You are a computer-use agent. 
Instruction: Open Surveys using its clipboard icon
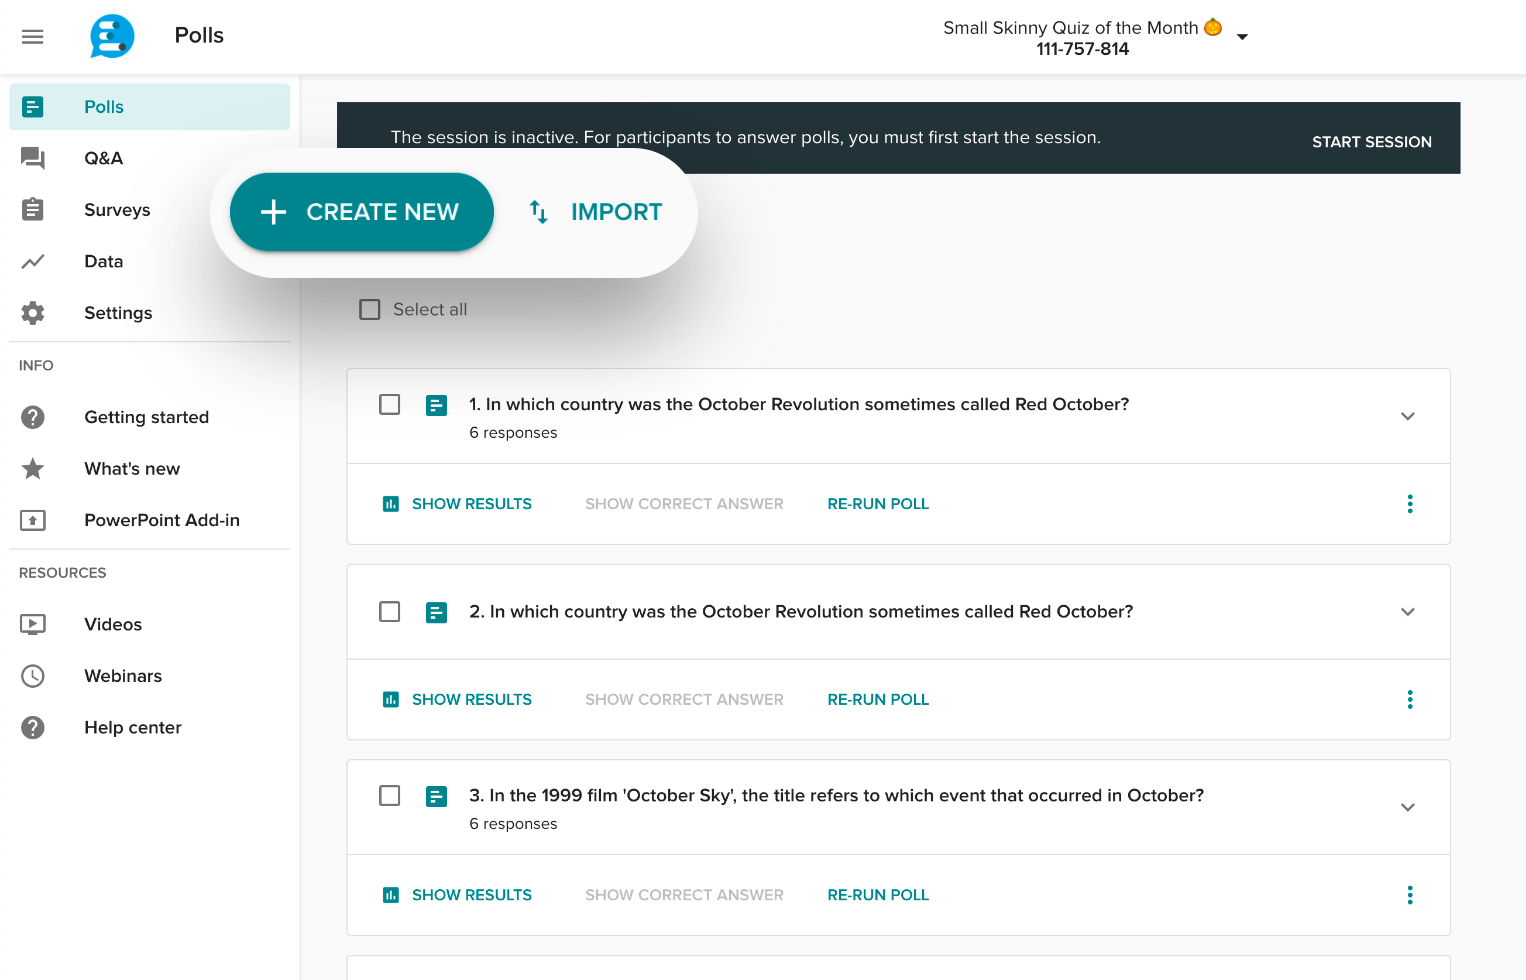click(33, 209)
